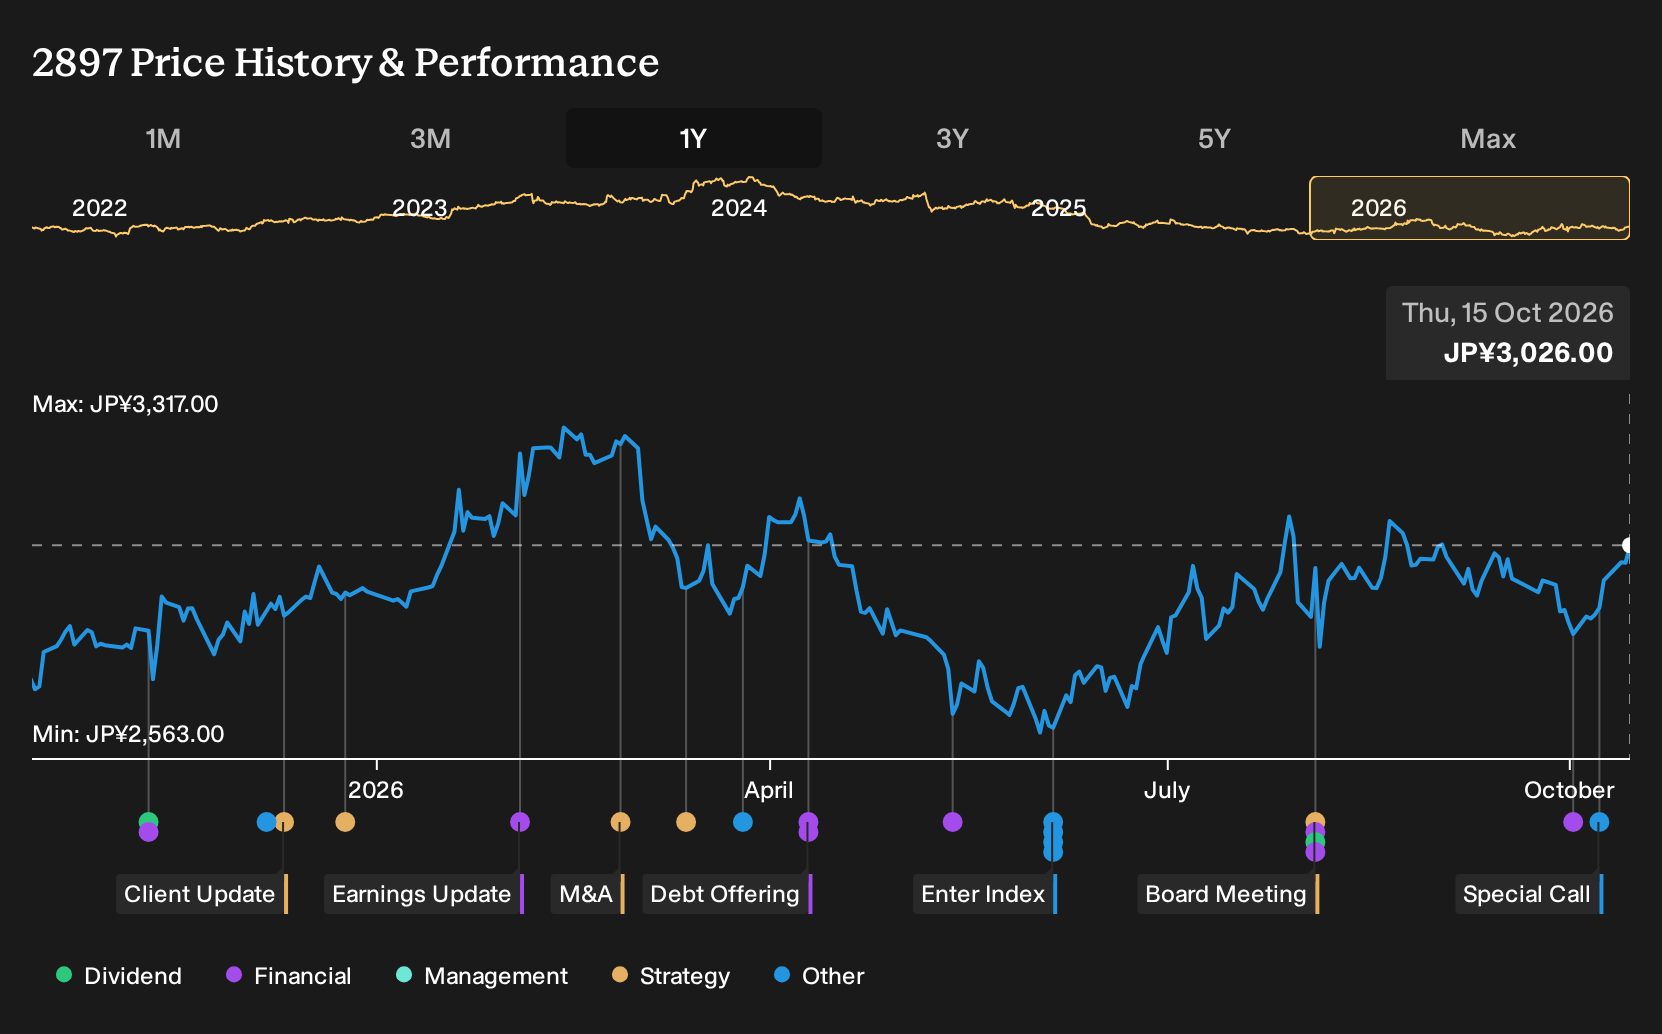Open the Special Call event label
Screen dimensions: 1662x1034
tap(1529, 894)
